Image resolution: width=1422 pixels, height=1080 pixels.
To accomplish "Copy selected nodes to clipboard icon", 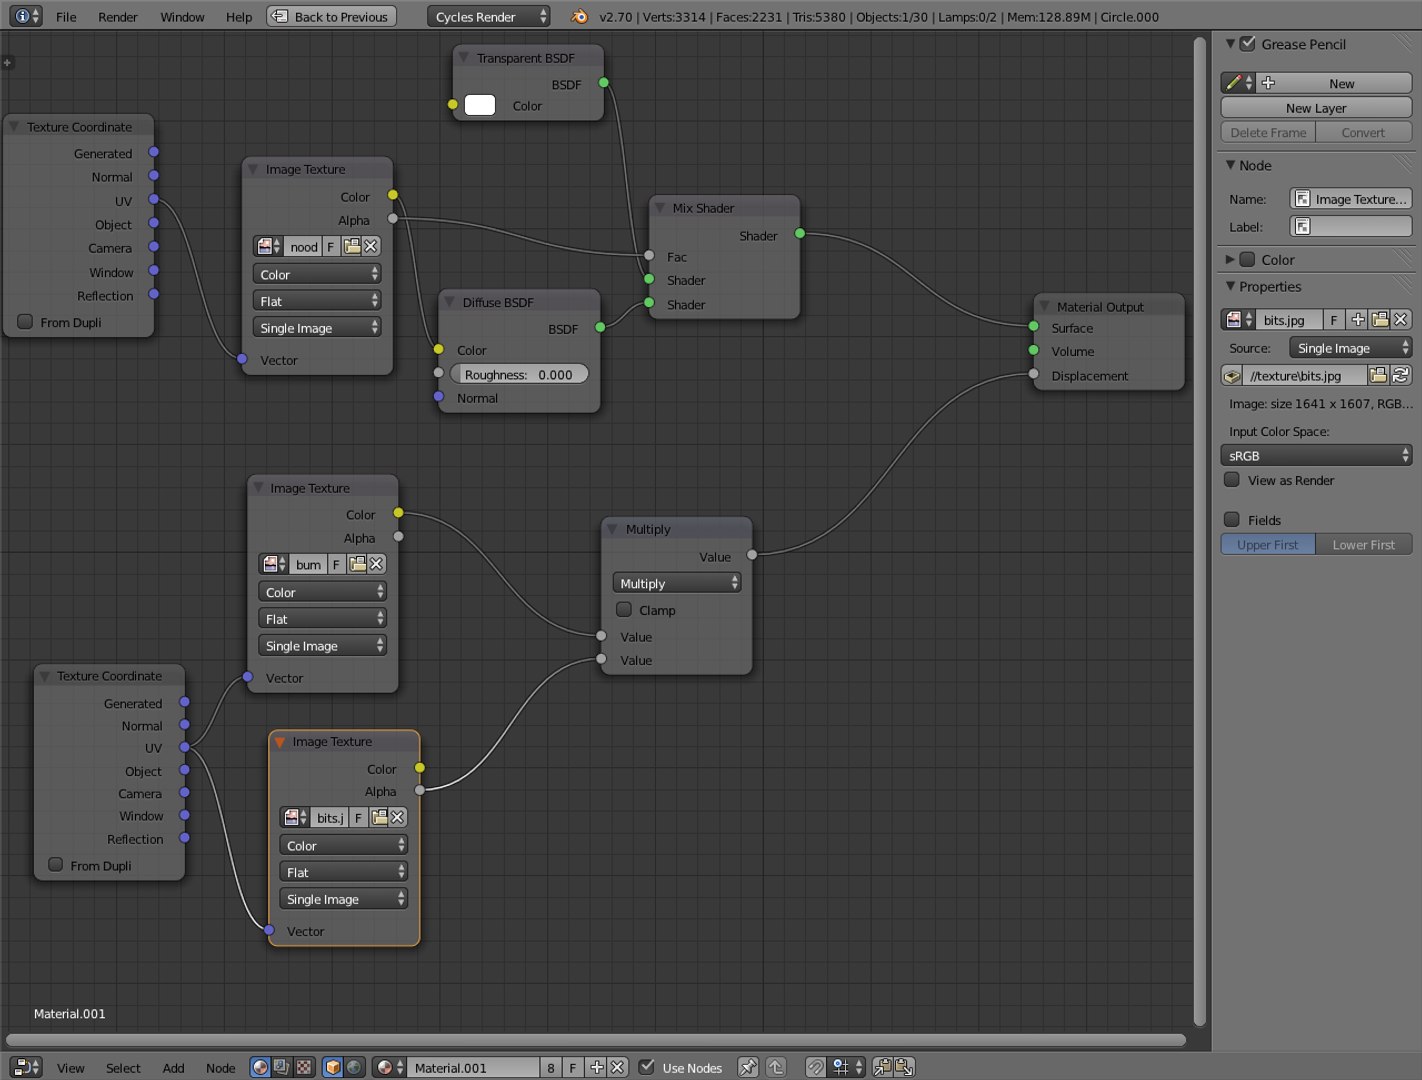I will coord(883,1067).
